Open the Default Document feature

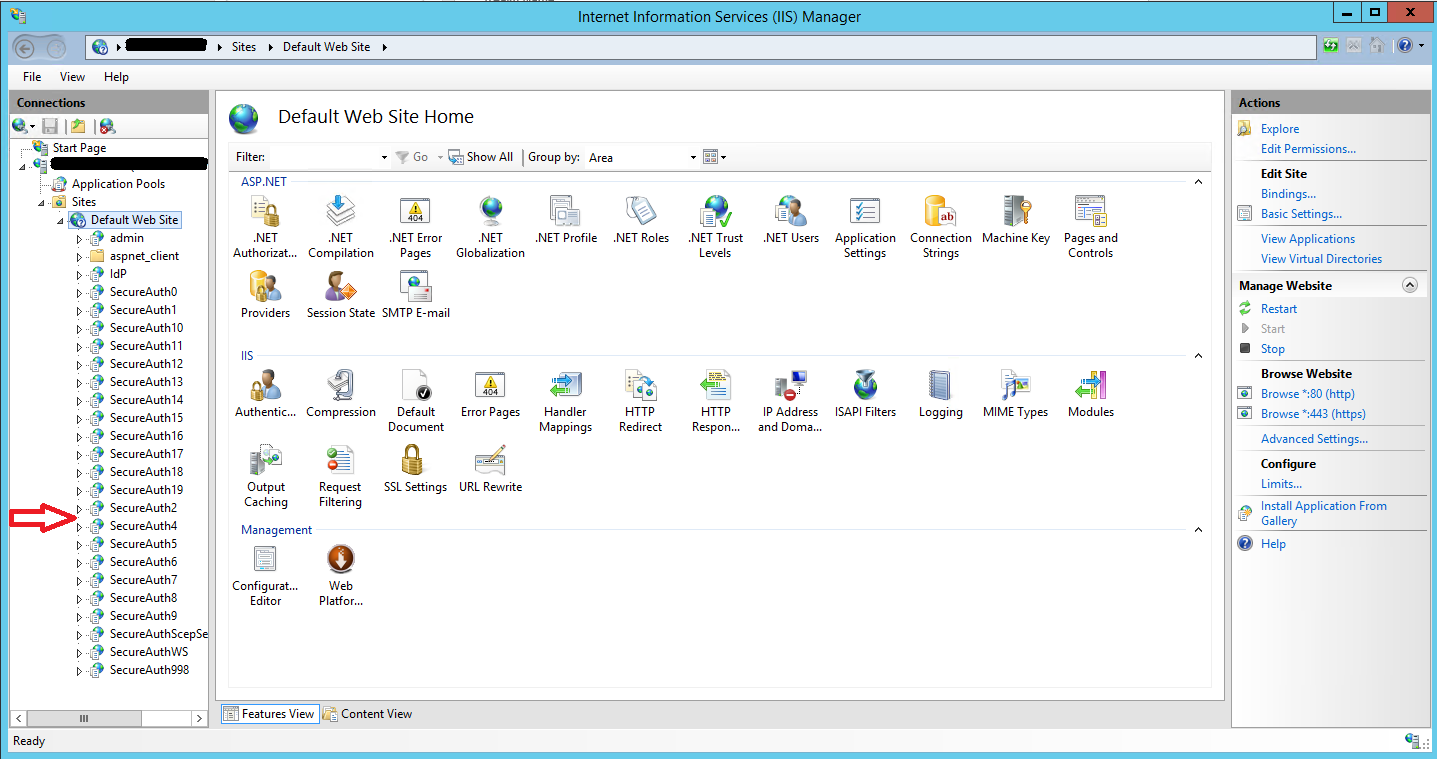click(415, 401)
